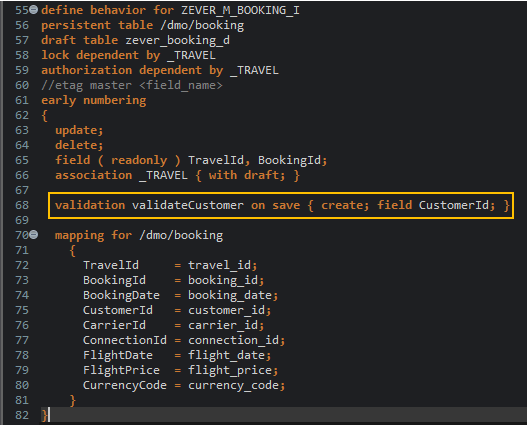Click line number 60 in the gutter
This screenshot has height=425, width=527.
click(x=22, y=85)
